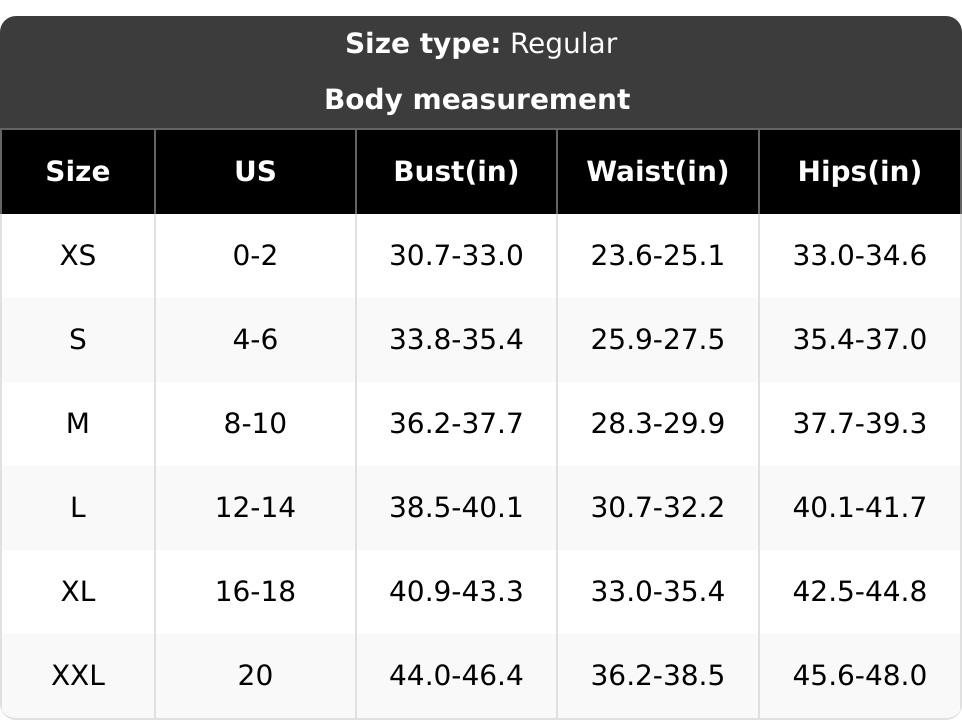Select the XL size cell
The height and width of the screenshot is (720, 962).
tap(78, 592)
